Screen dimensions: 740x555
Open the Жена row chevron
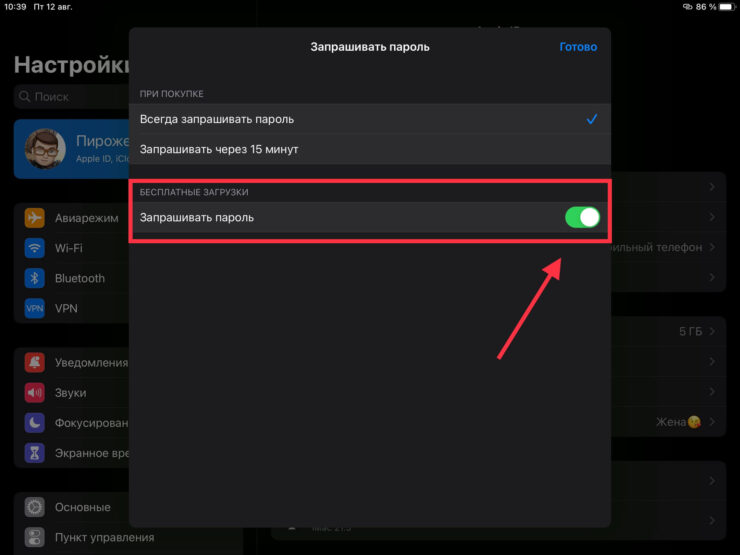coord(711,422)
